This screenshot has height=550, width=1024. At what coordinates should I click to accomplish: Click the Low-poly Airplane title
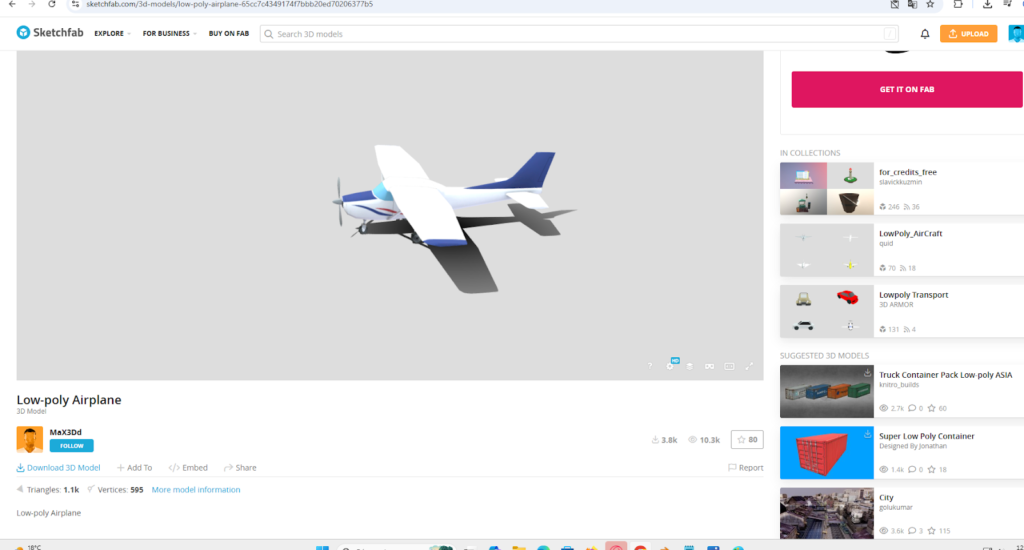[x=69, y=400]
